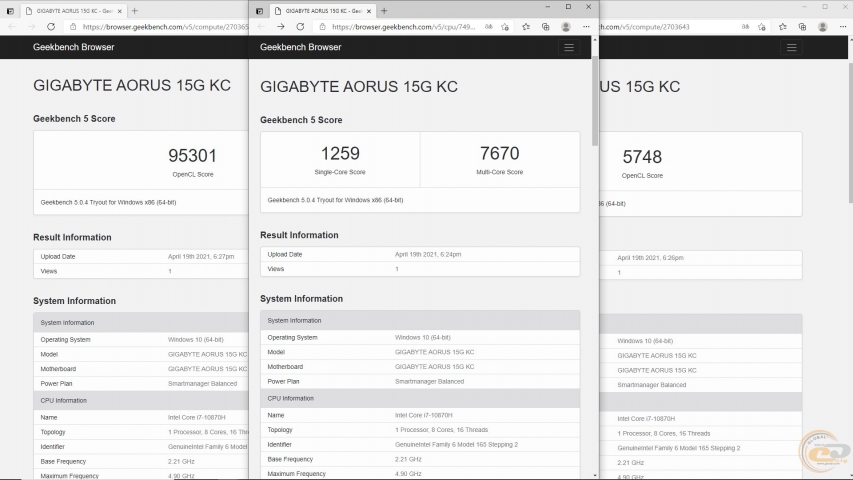Viewport: 853px width, 480px height.
Task: Open Collections in 5748 OpenCL window
Action: point(802,27)
